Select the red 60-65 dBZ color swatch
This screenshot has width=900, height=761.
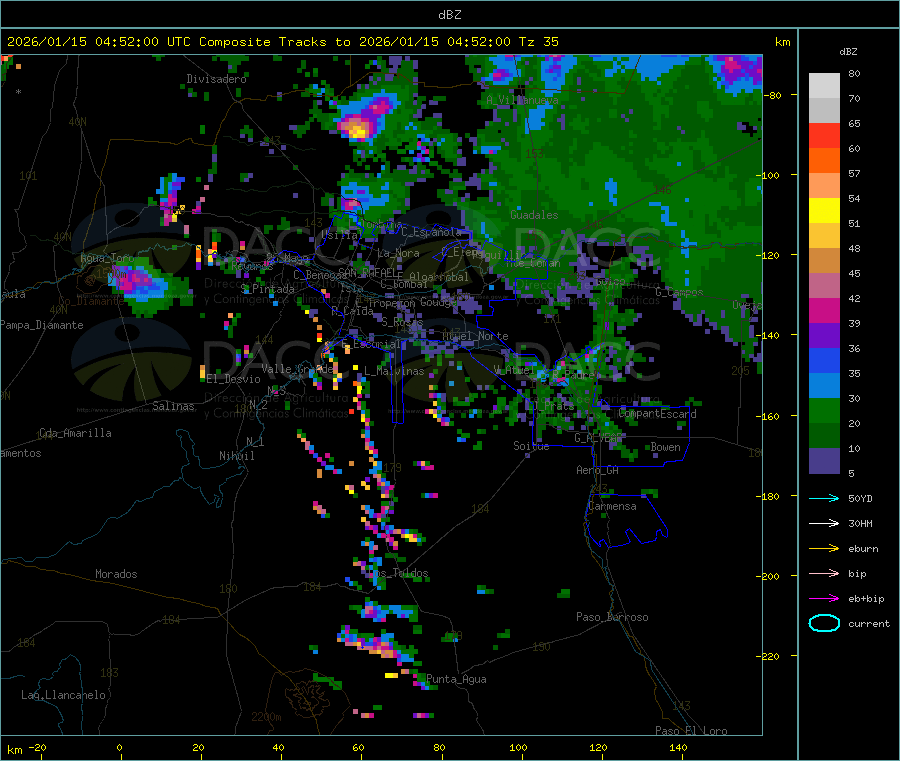[824, 135]
